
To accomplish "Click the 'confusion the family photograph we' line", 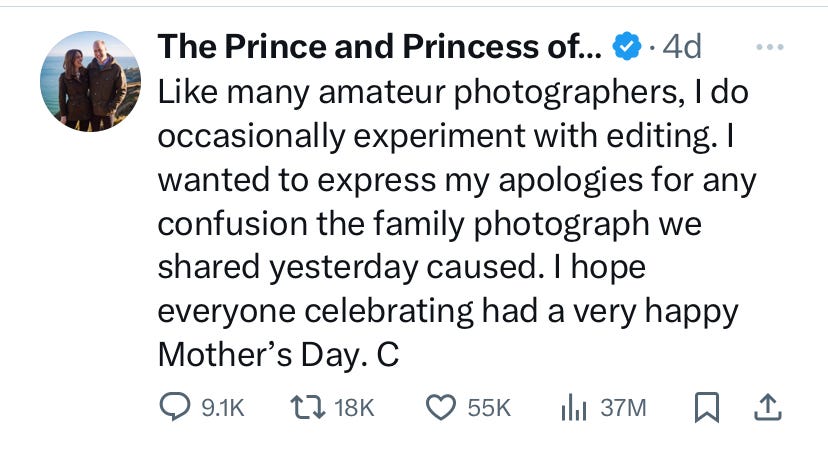I will pyautogui.click(x=429, y=224).
